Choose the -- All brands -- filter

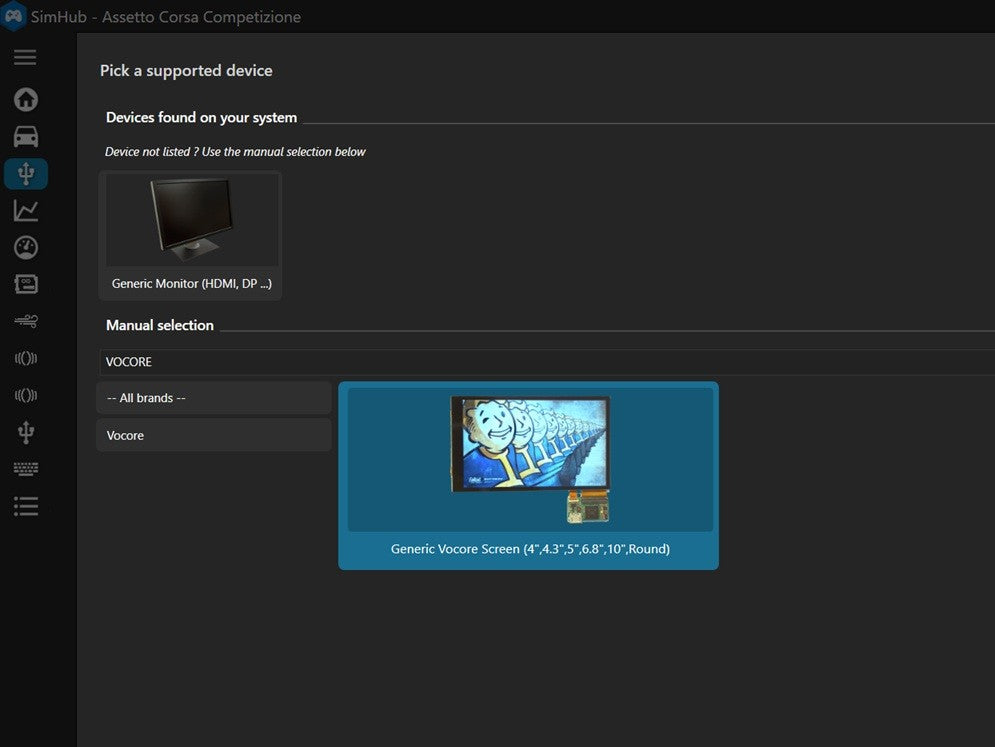click(x=214, y=398)
